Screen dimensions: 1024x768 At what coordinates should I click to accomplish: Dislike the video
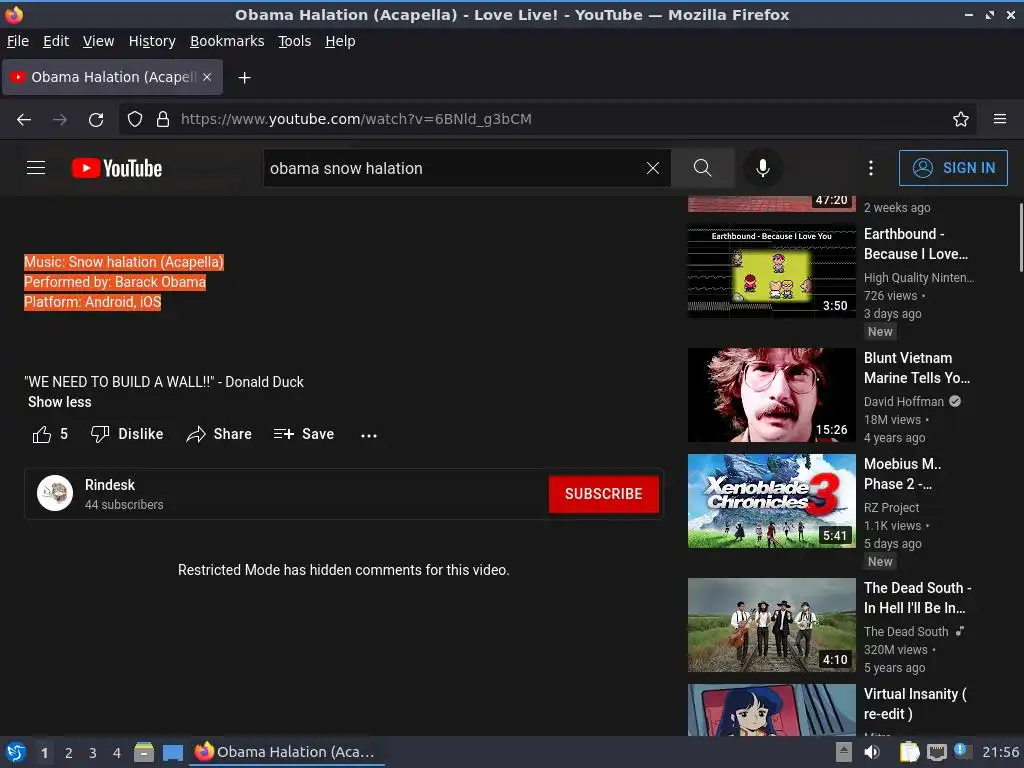(x=127, y=434)
